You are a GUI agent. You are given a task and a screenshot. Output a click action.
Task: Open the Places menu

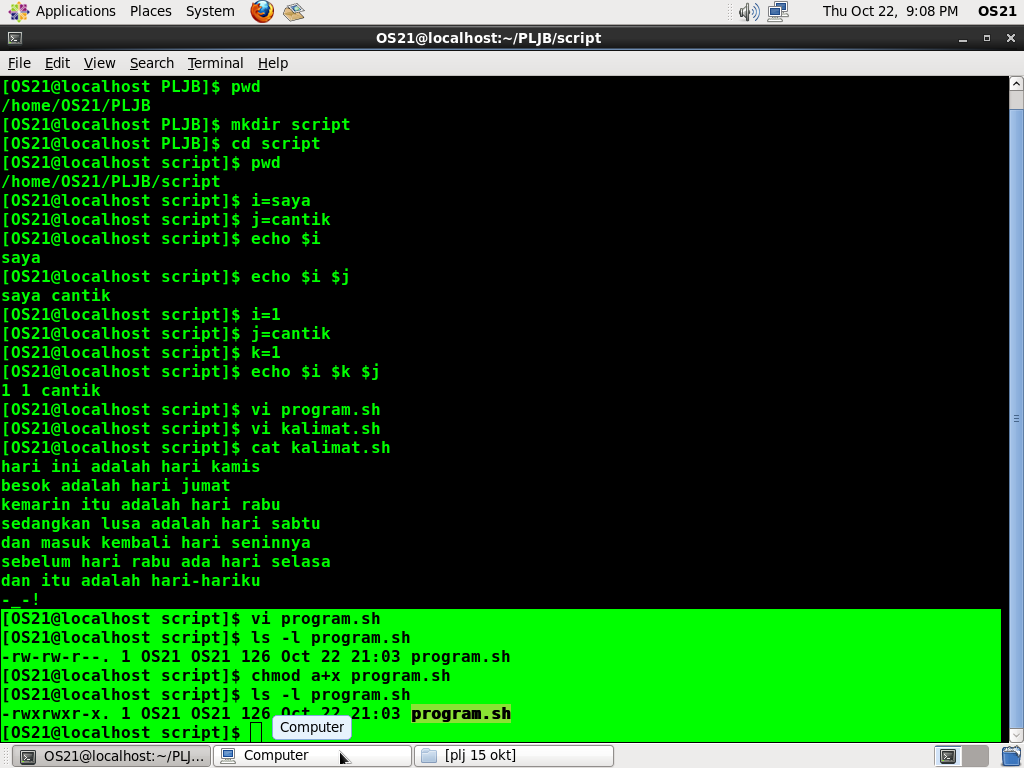[x=150, y=11]
